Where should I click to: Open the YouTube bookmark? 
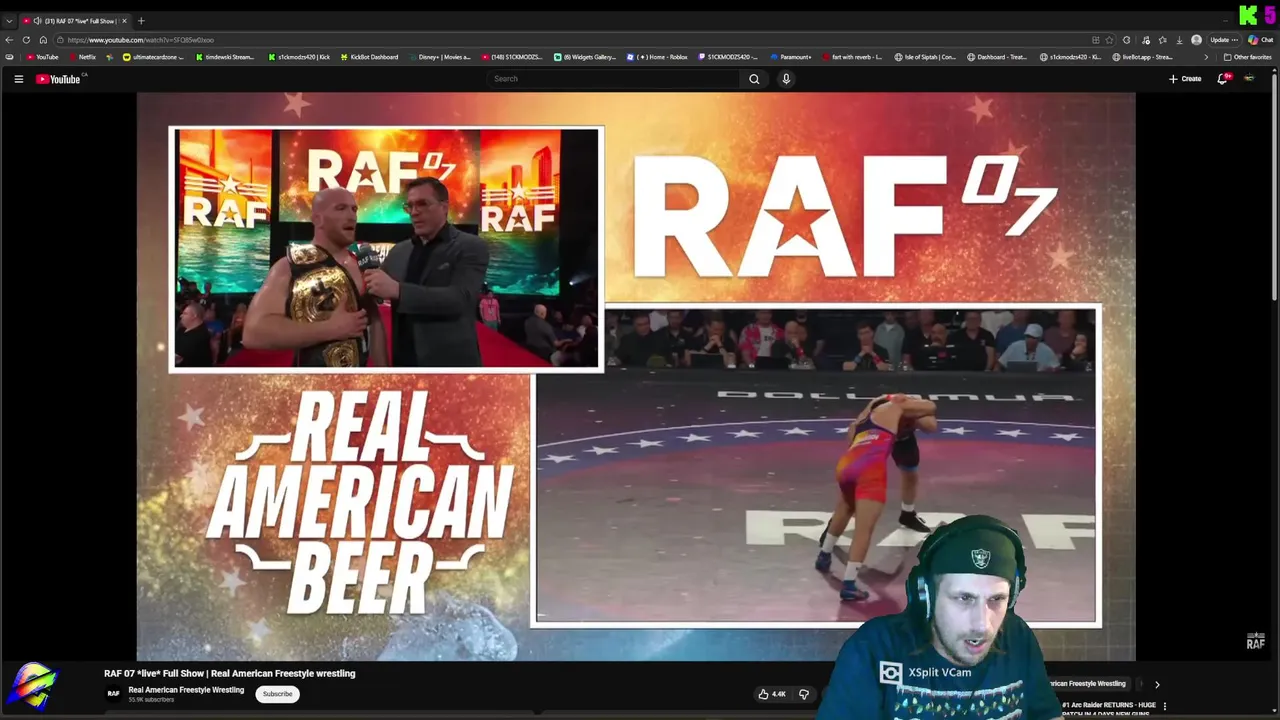(43, 57)
